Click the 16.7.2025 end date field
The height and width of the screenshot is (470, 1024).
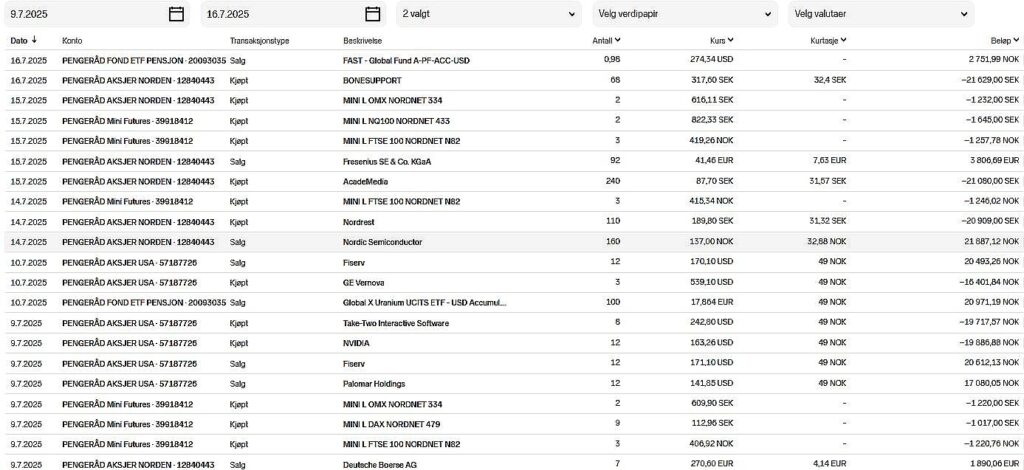[x=292, y=14]
